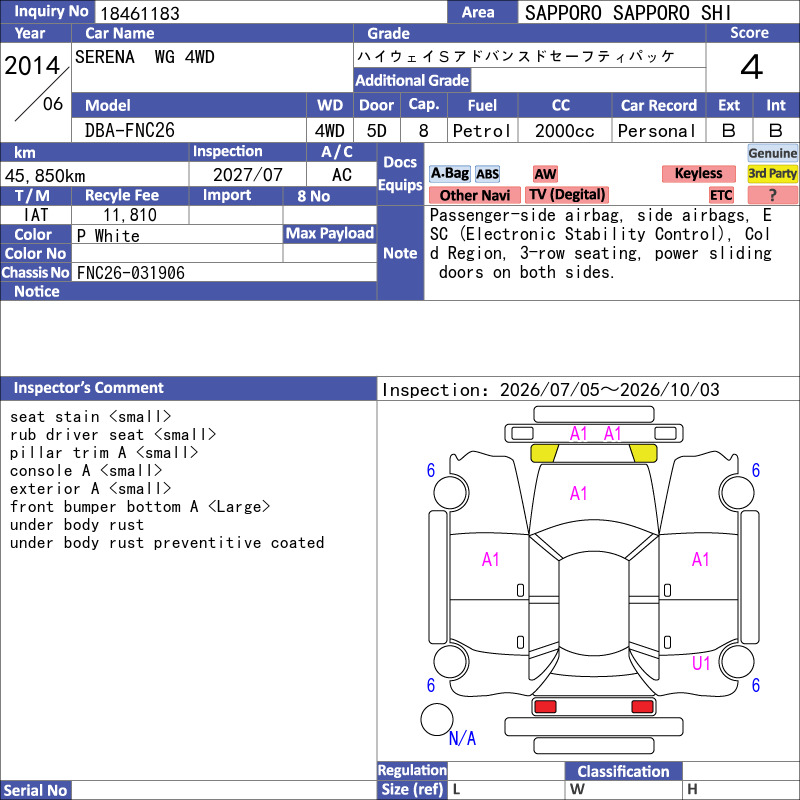Select the AW equipment badge
800x800 pixels.
545,174
